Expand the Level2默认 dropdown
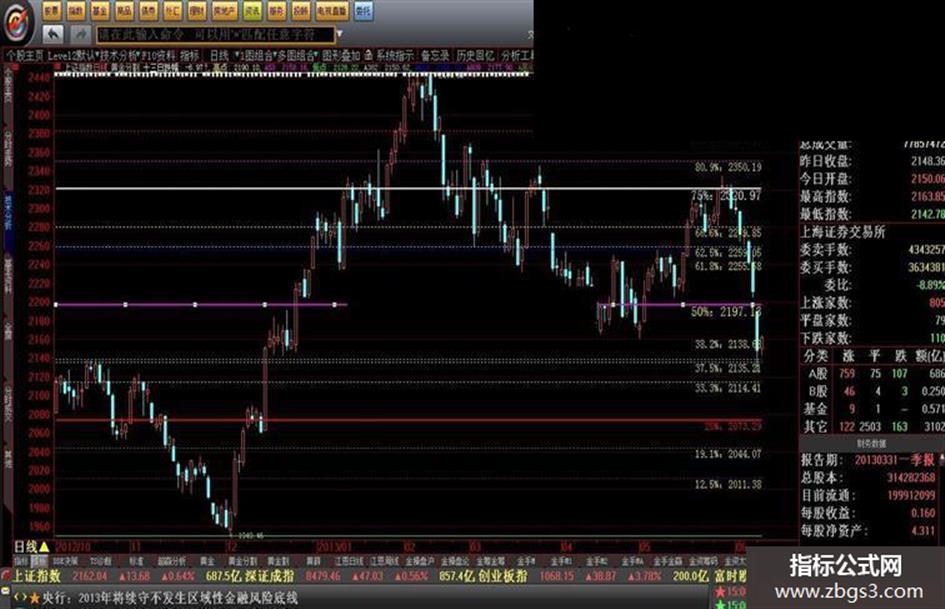Screen dimensions: 945x609 (72, 55)
